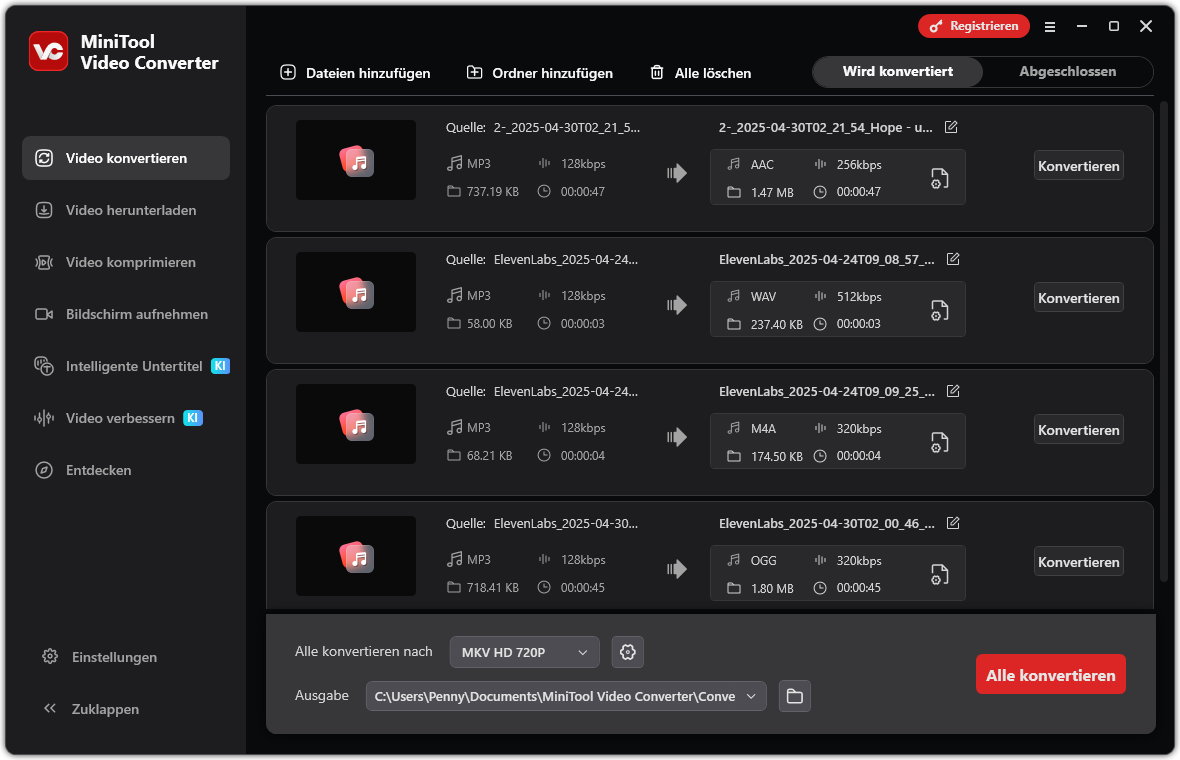
Task: Click the 1.47 MB output size value
Action: [x=772, y=193]
